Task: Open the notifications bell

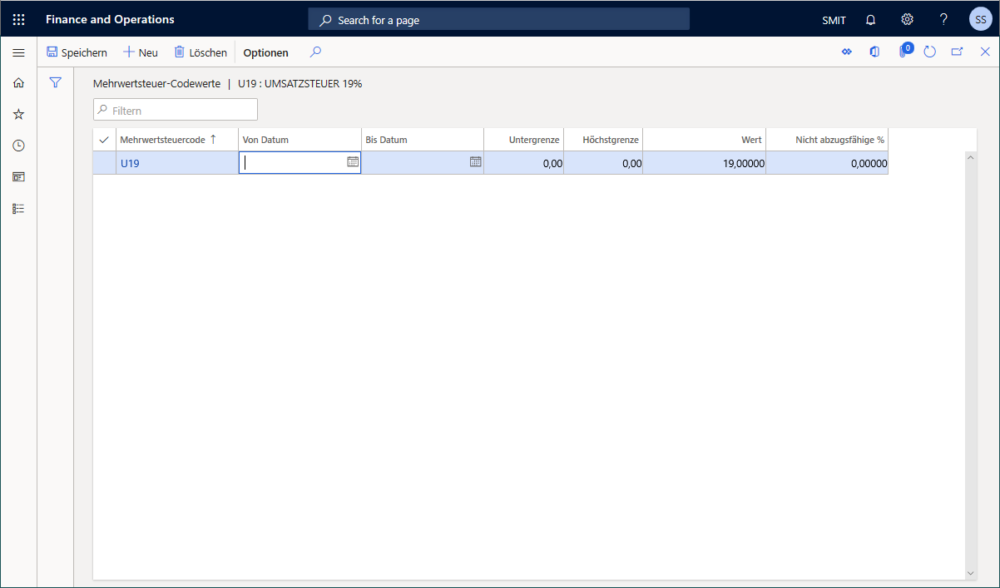Action: pos(869,19)
